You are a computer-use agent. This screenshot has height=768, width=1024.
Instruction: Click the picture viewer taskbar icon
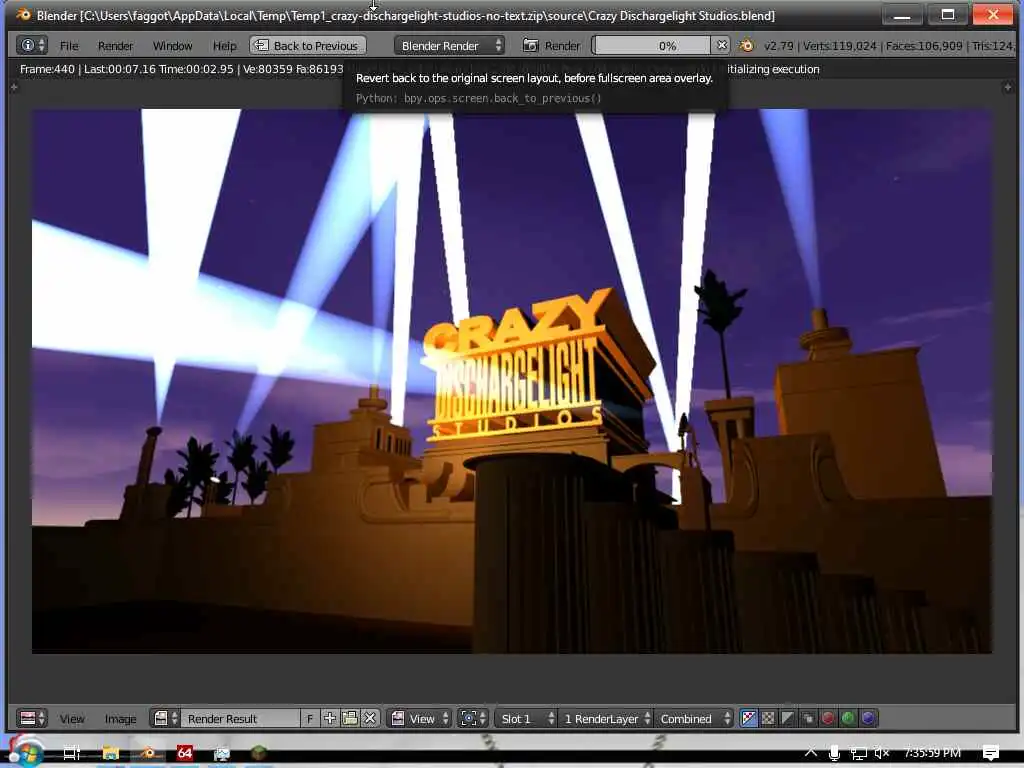pyautogui.click(x=222, y=753)
